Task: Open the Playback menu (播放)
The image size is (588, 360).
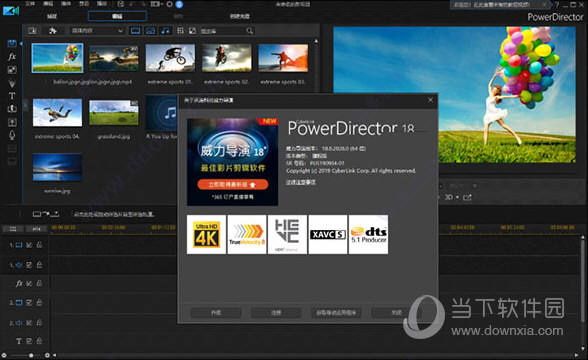Action: (102, 4)
